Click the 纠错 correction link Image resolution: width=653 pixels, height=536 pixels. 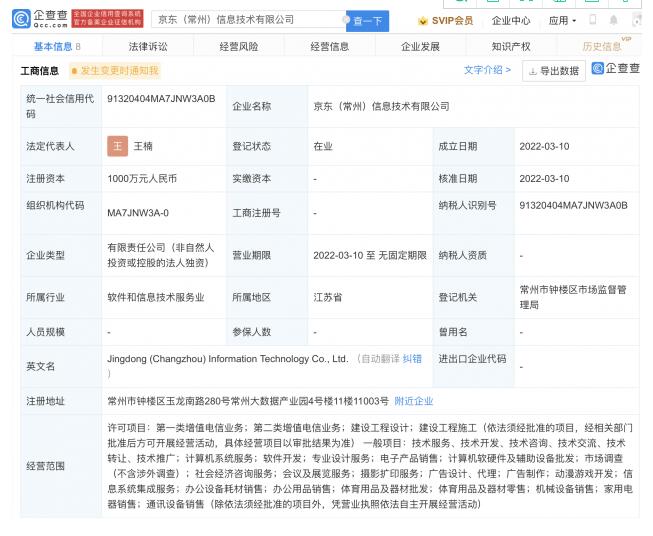point(411,358)
